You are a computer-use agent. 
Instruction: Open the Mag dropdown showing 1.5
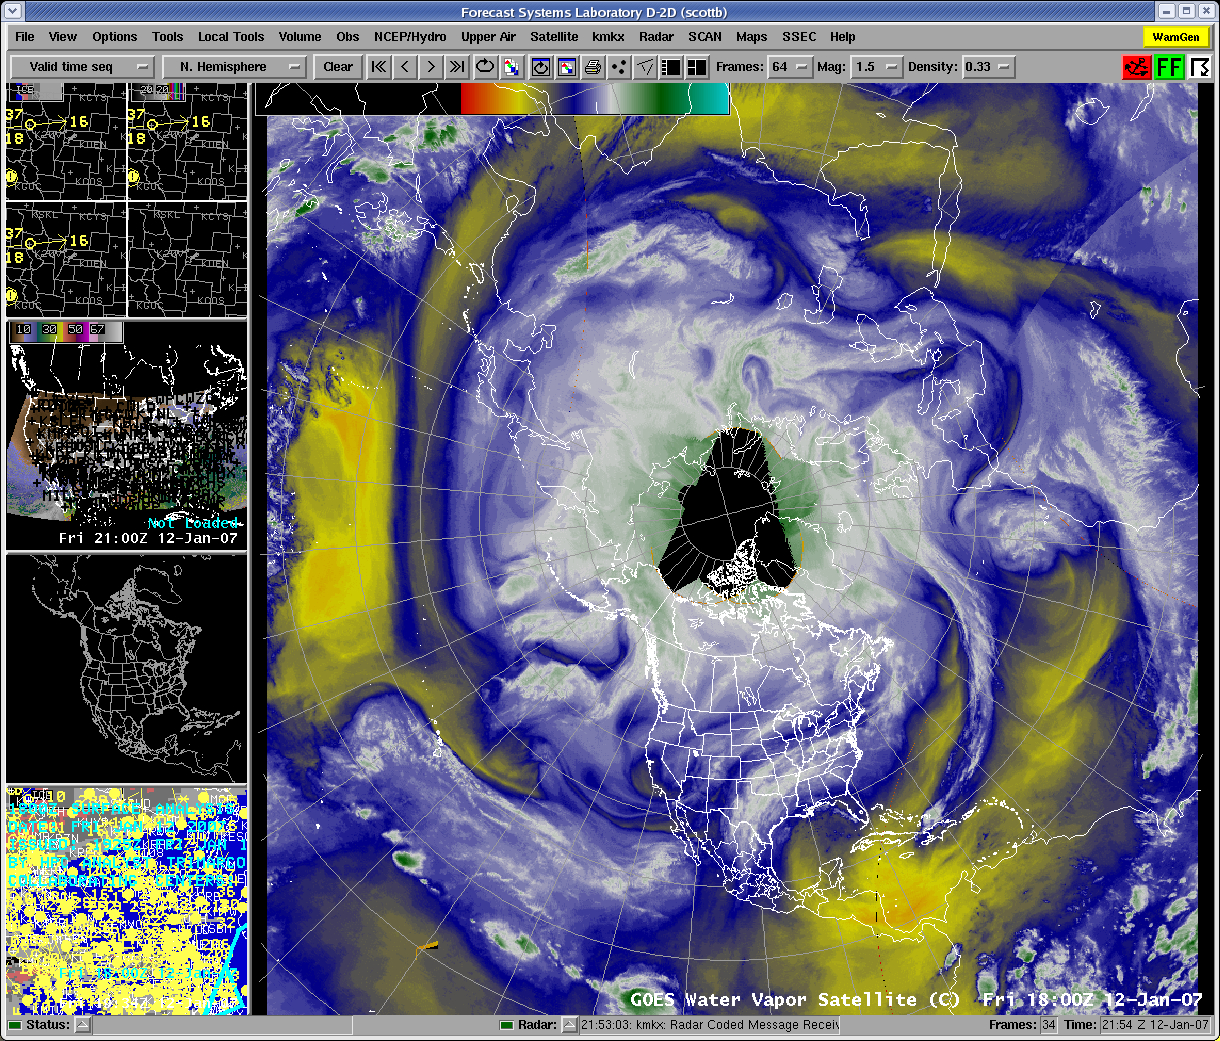[x=876, y=67]
